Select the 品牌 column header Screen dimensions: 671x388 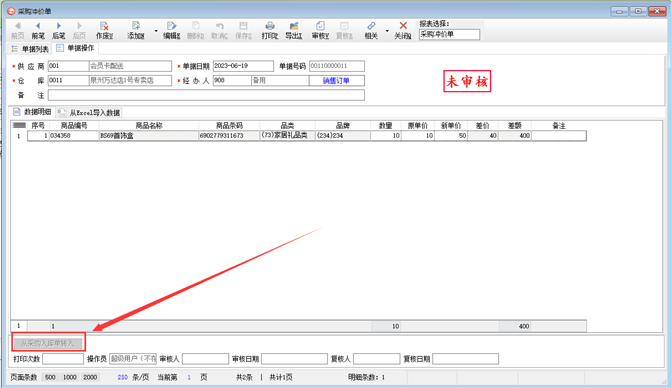[343, 125]
